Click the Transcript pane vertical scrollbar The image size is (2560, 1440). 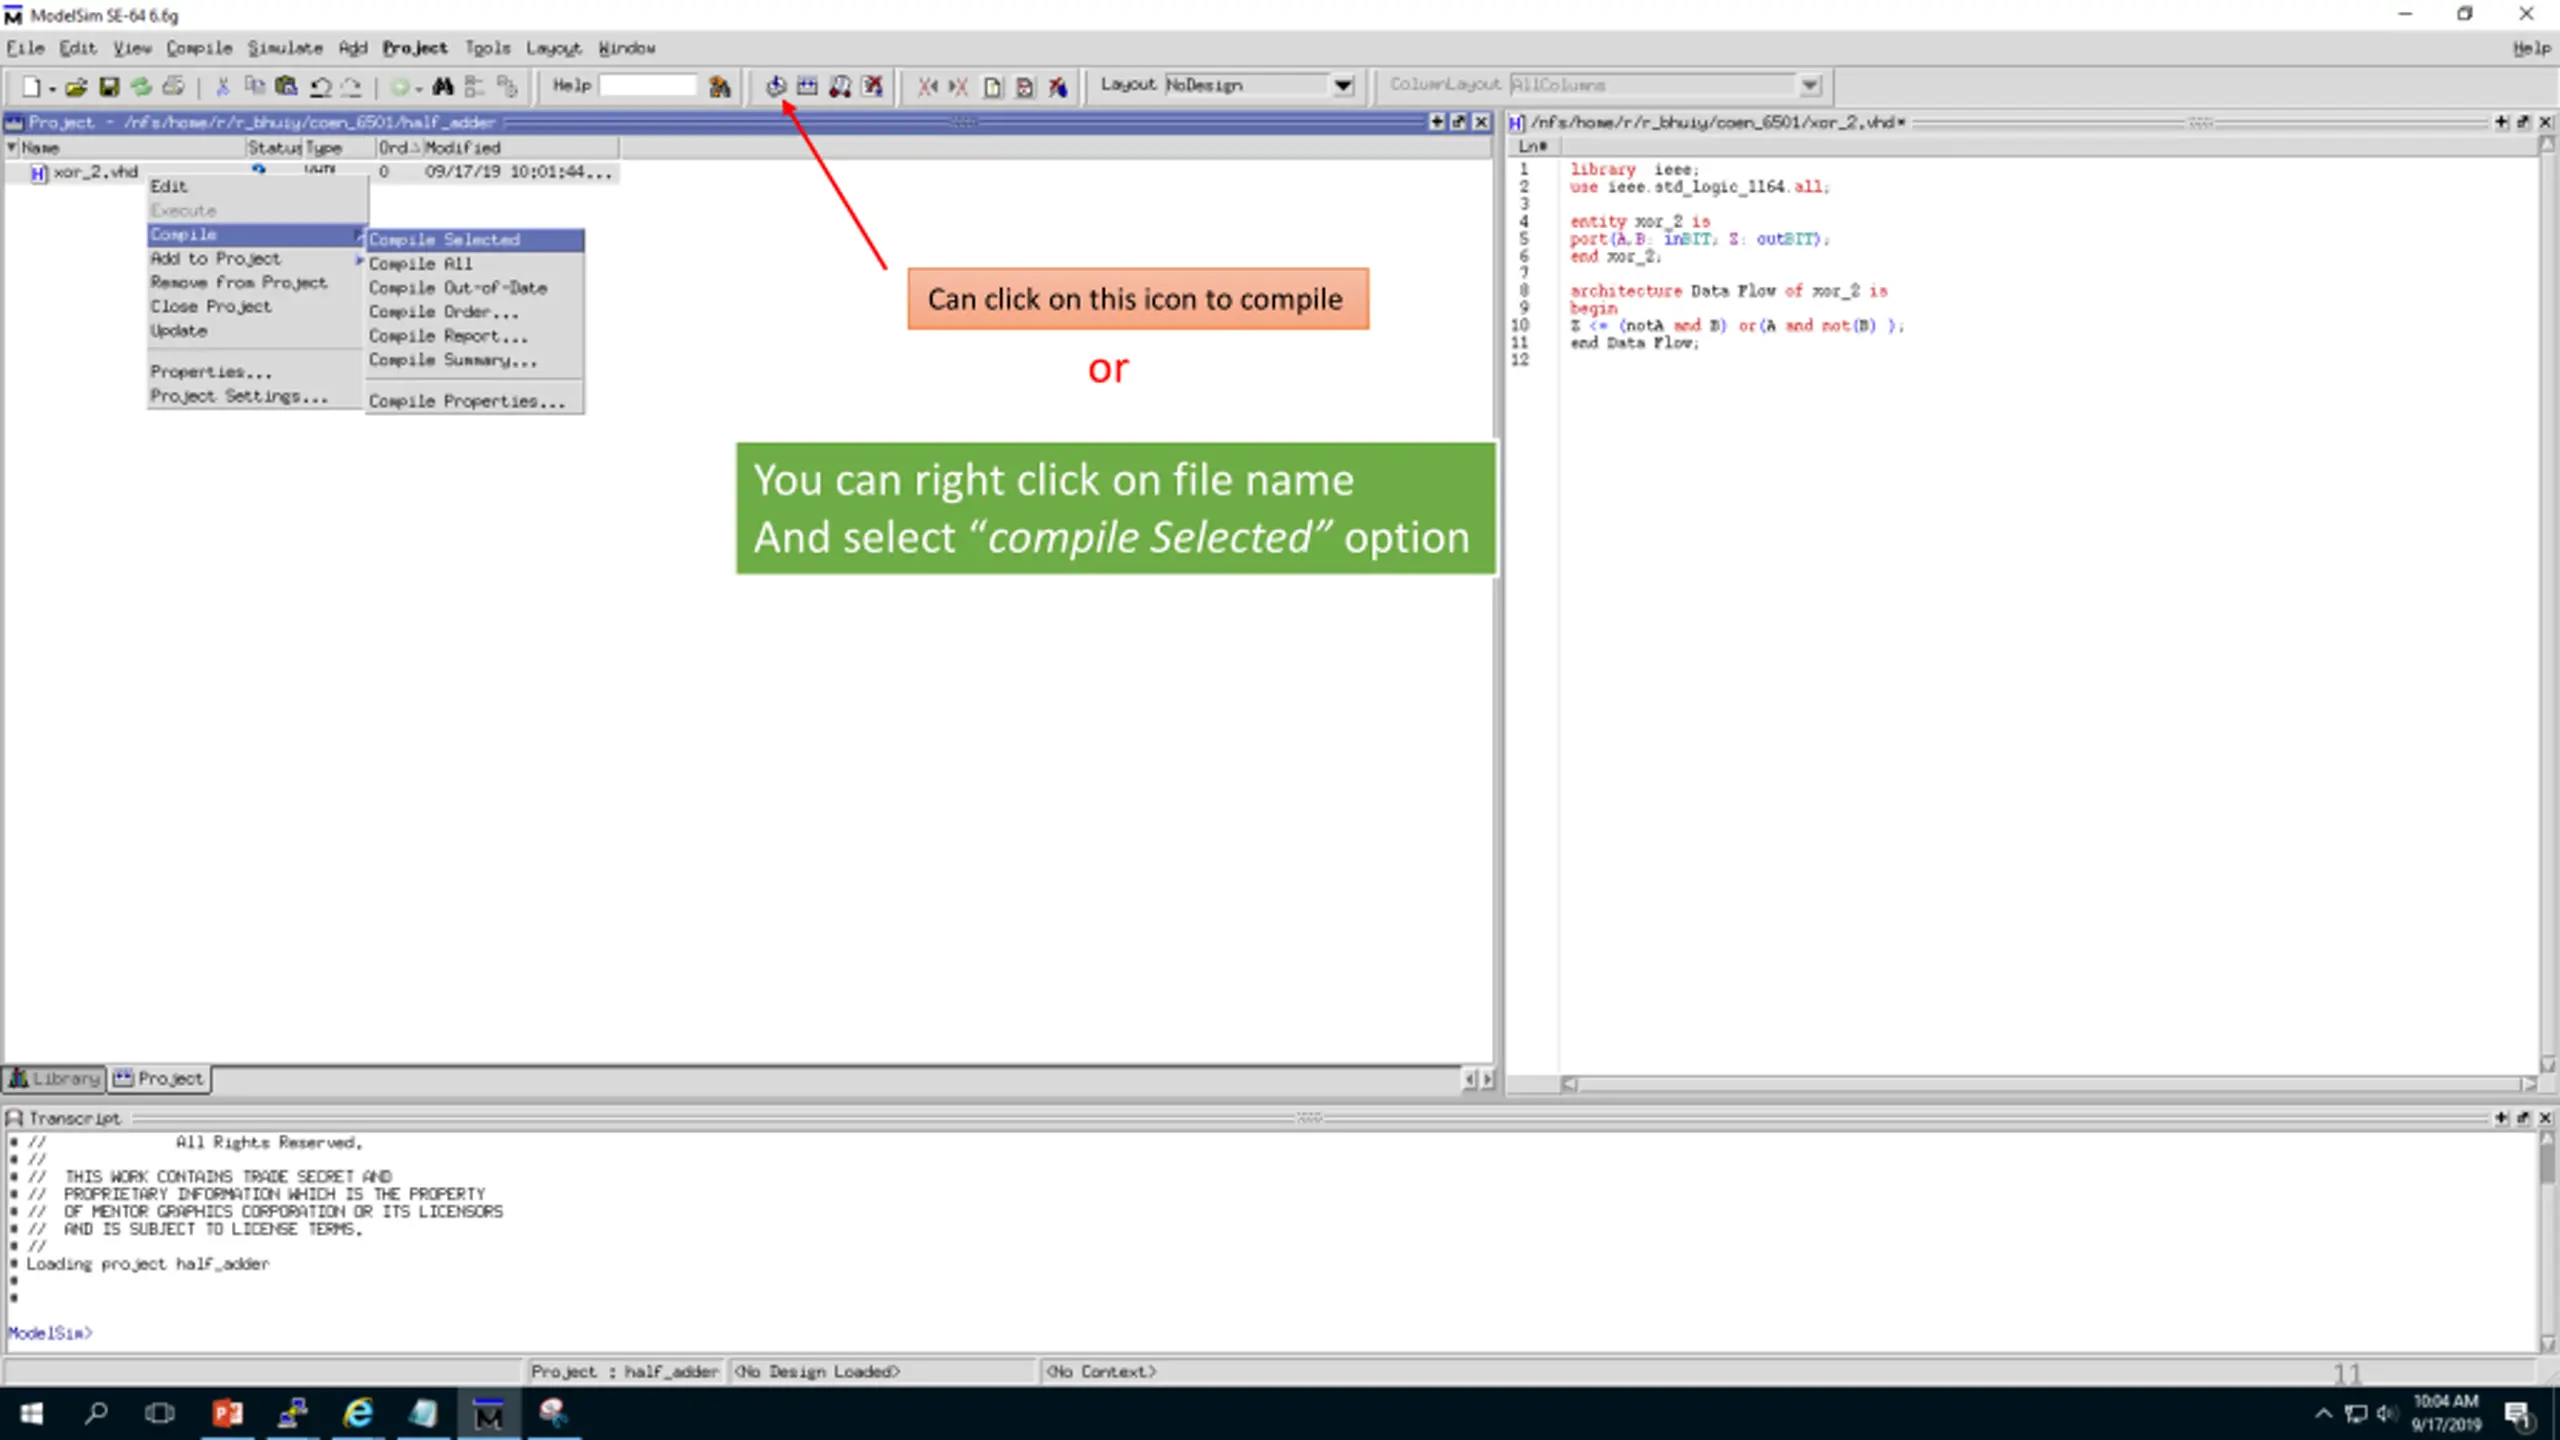coord(2546,1241)
